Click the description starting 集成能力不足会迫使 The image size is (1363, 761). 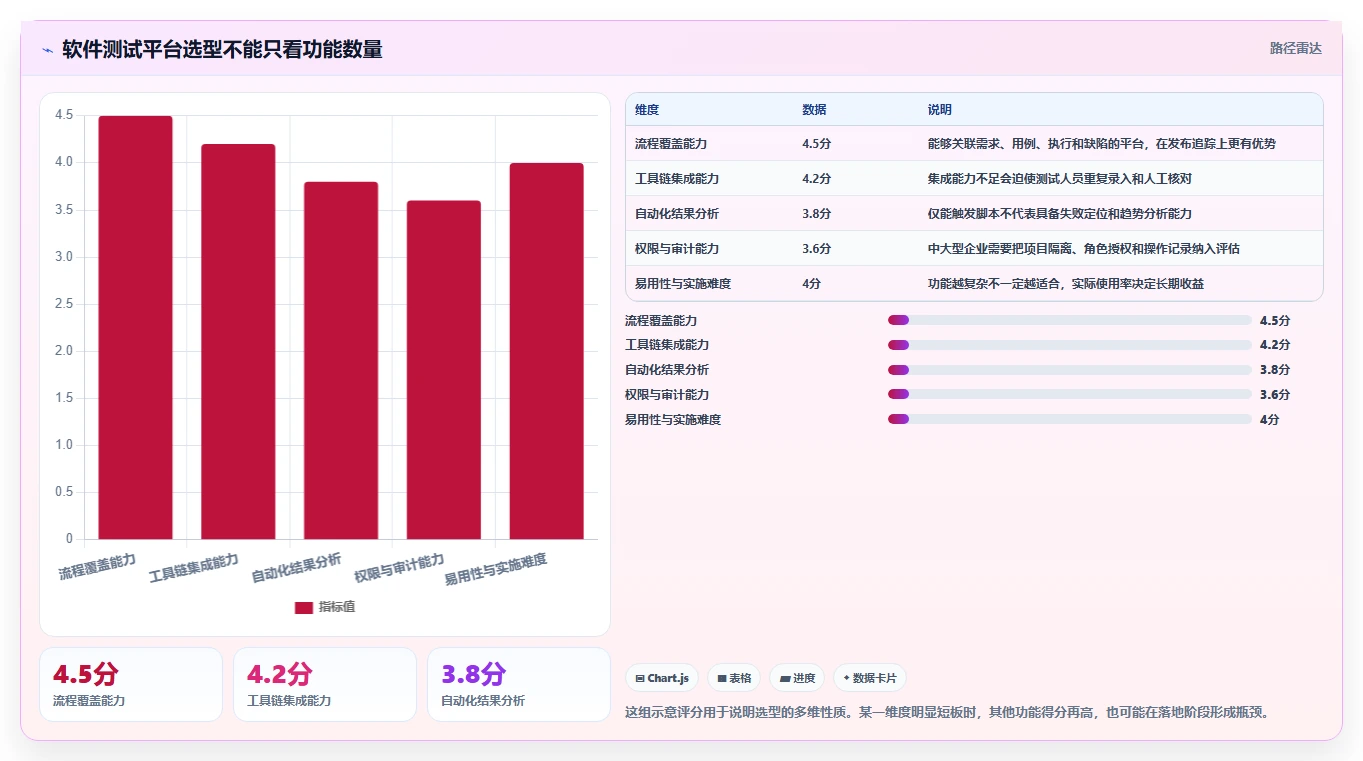(1059, 179)
